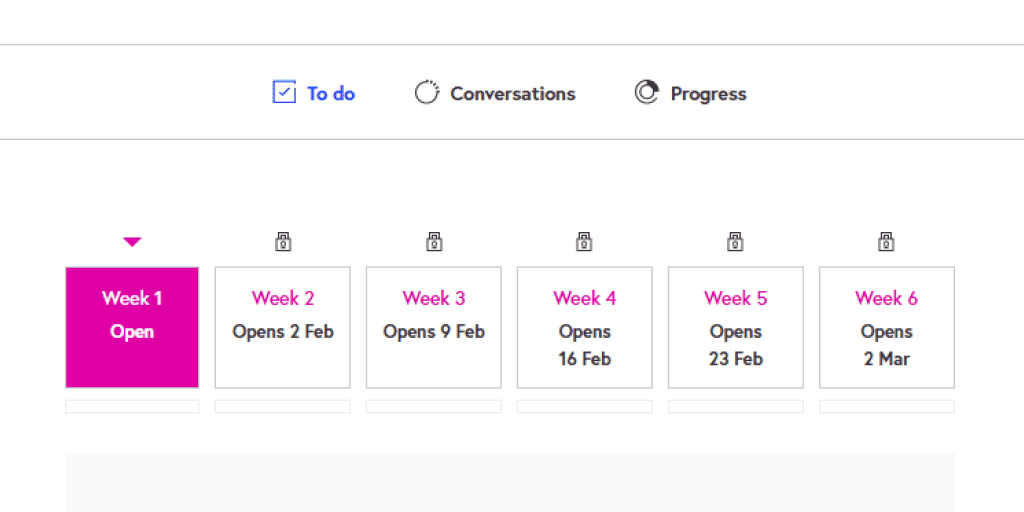Click the progress bar under Week 1
Screen dimensions: 1024x512
point(132,407)
